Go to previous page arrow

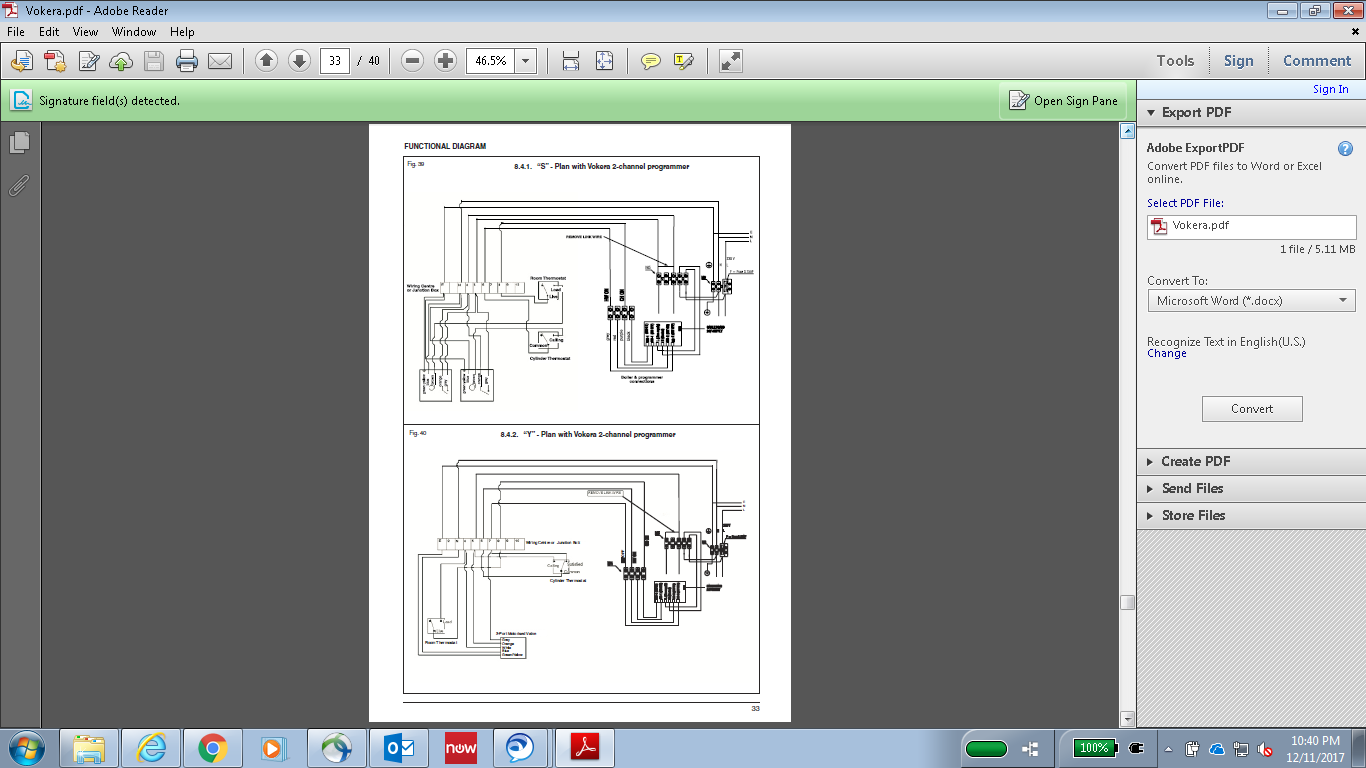[266, 61]
